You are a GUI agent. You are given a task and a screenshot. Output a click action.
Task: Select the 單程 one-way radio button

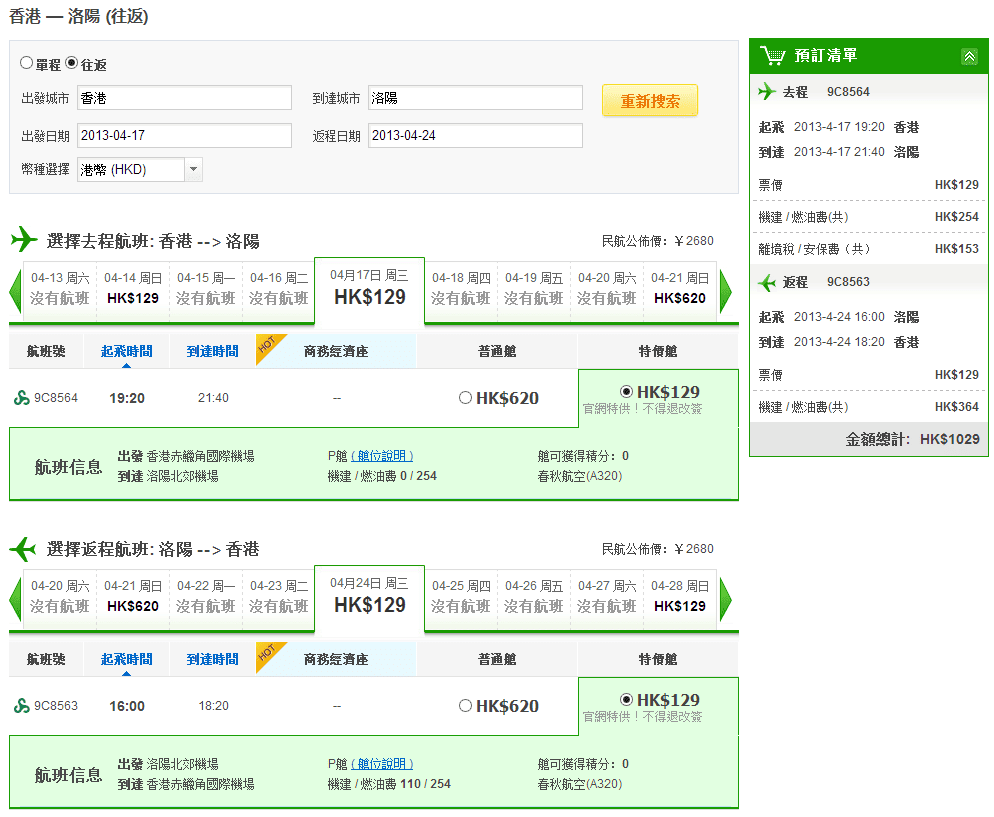pyautogui.click(x=27, y=63)
